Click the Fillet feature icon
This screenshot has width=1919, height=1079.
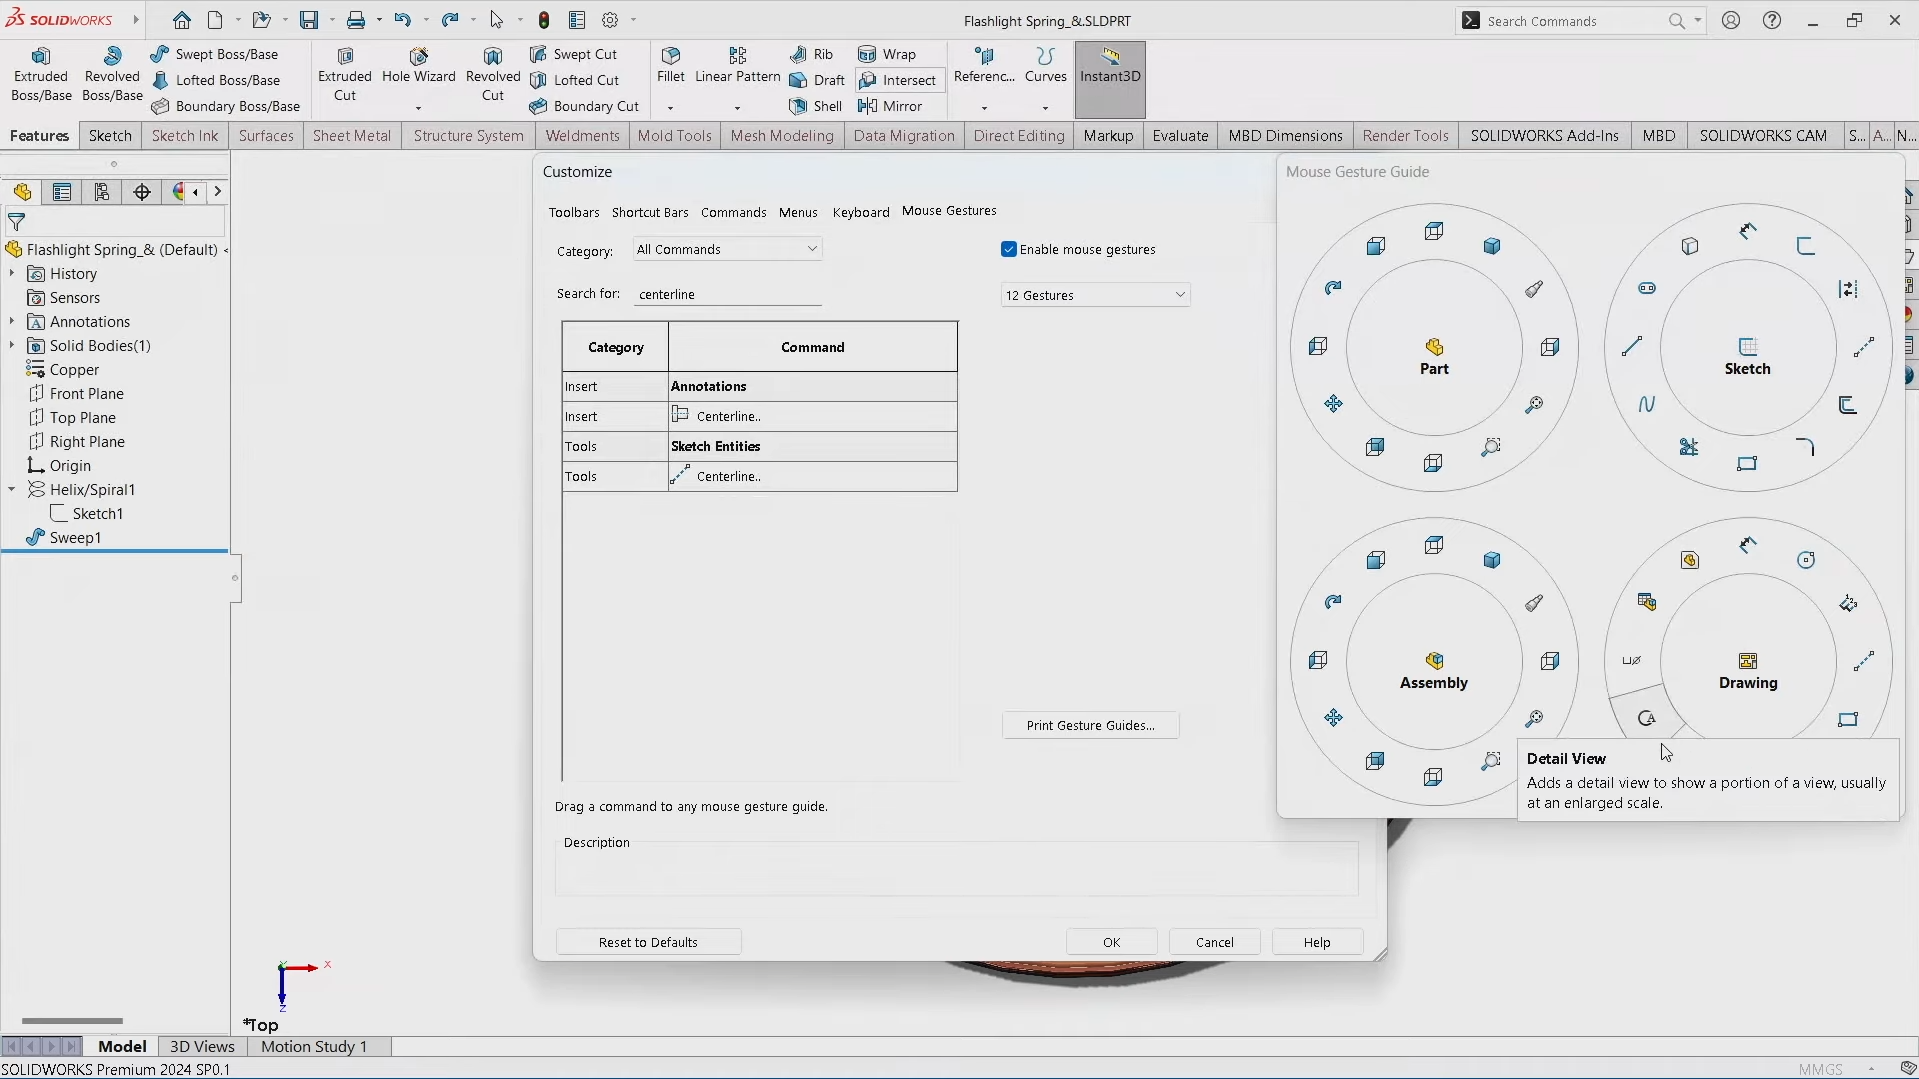coord(670,57)
